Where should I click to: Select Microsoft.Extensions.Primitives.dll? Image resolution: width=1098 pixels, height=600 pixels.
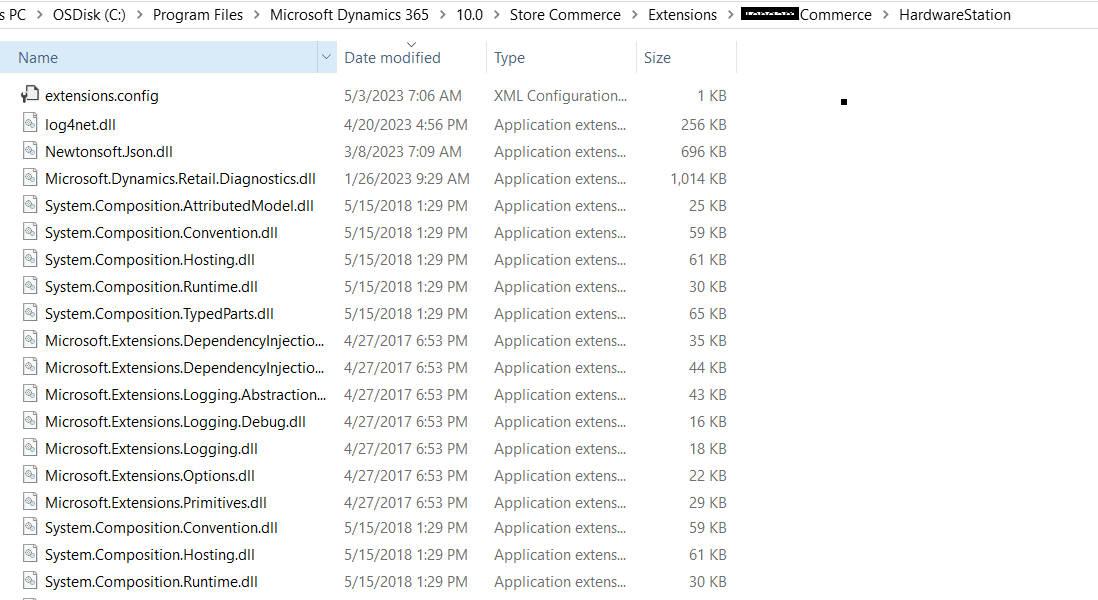click(155, 503)
